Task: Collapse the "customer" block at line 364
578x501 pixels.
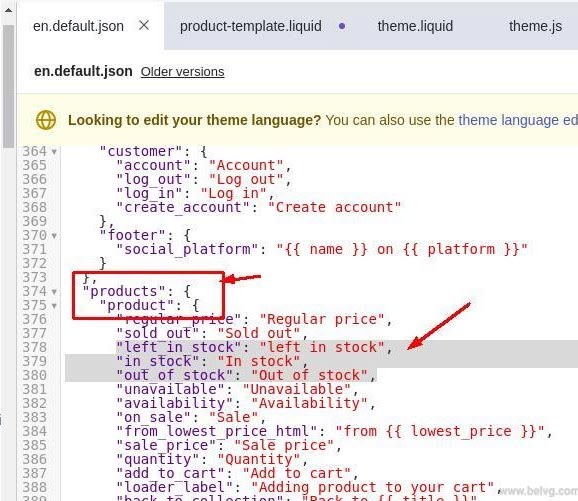Action: click(54, 152)
